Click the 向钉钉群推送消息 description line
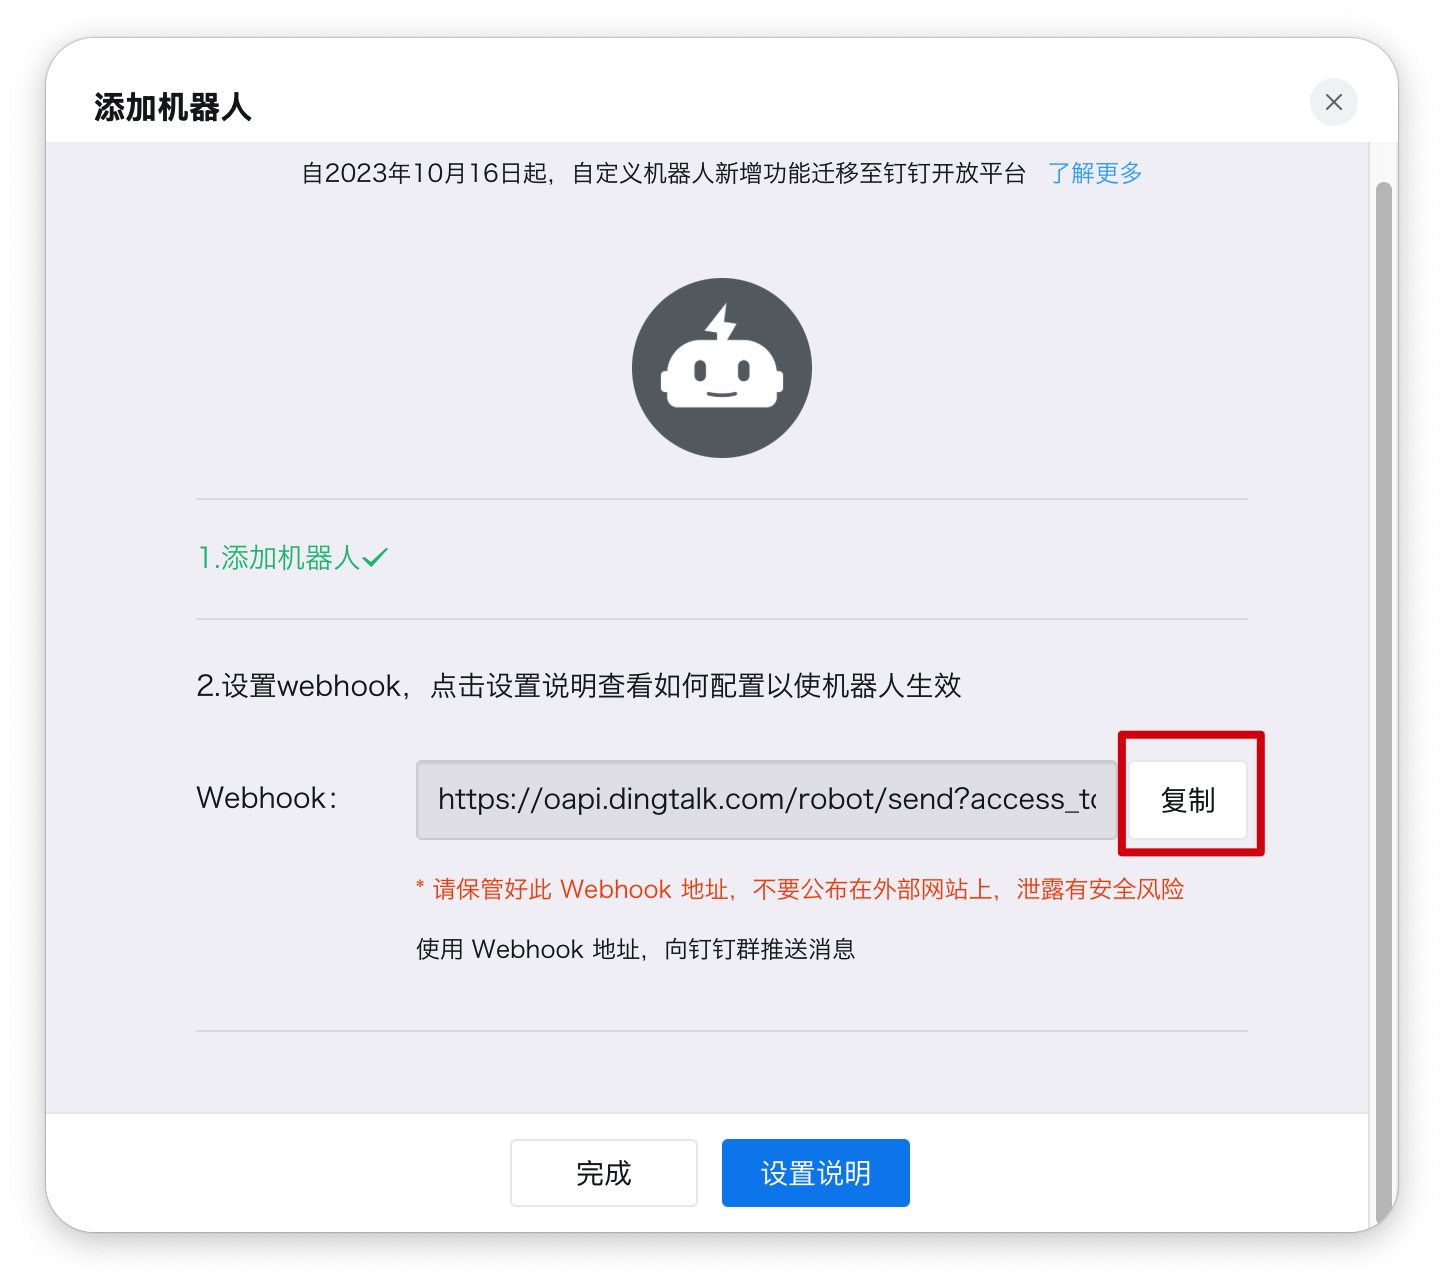 point(636,949)
